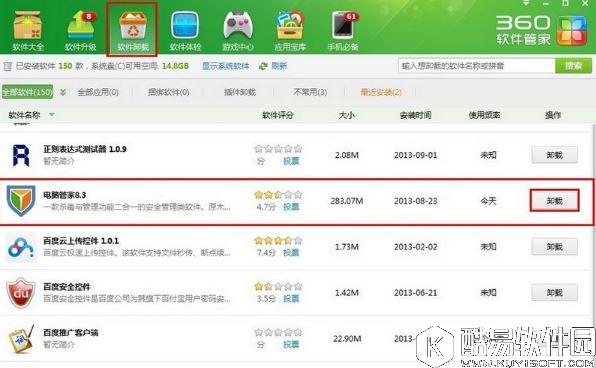
Task: Click 投票 vote link for 百度安全控件
Action: (x=291, y=298)
